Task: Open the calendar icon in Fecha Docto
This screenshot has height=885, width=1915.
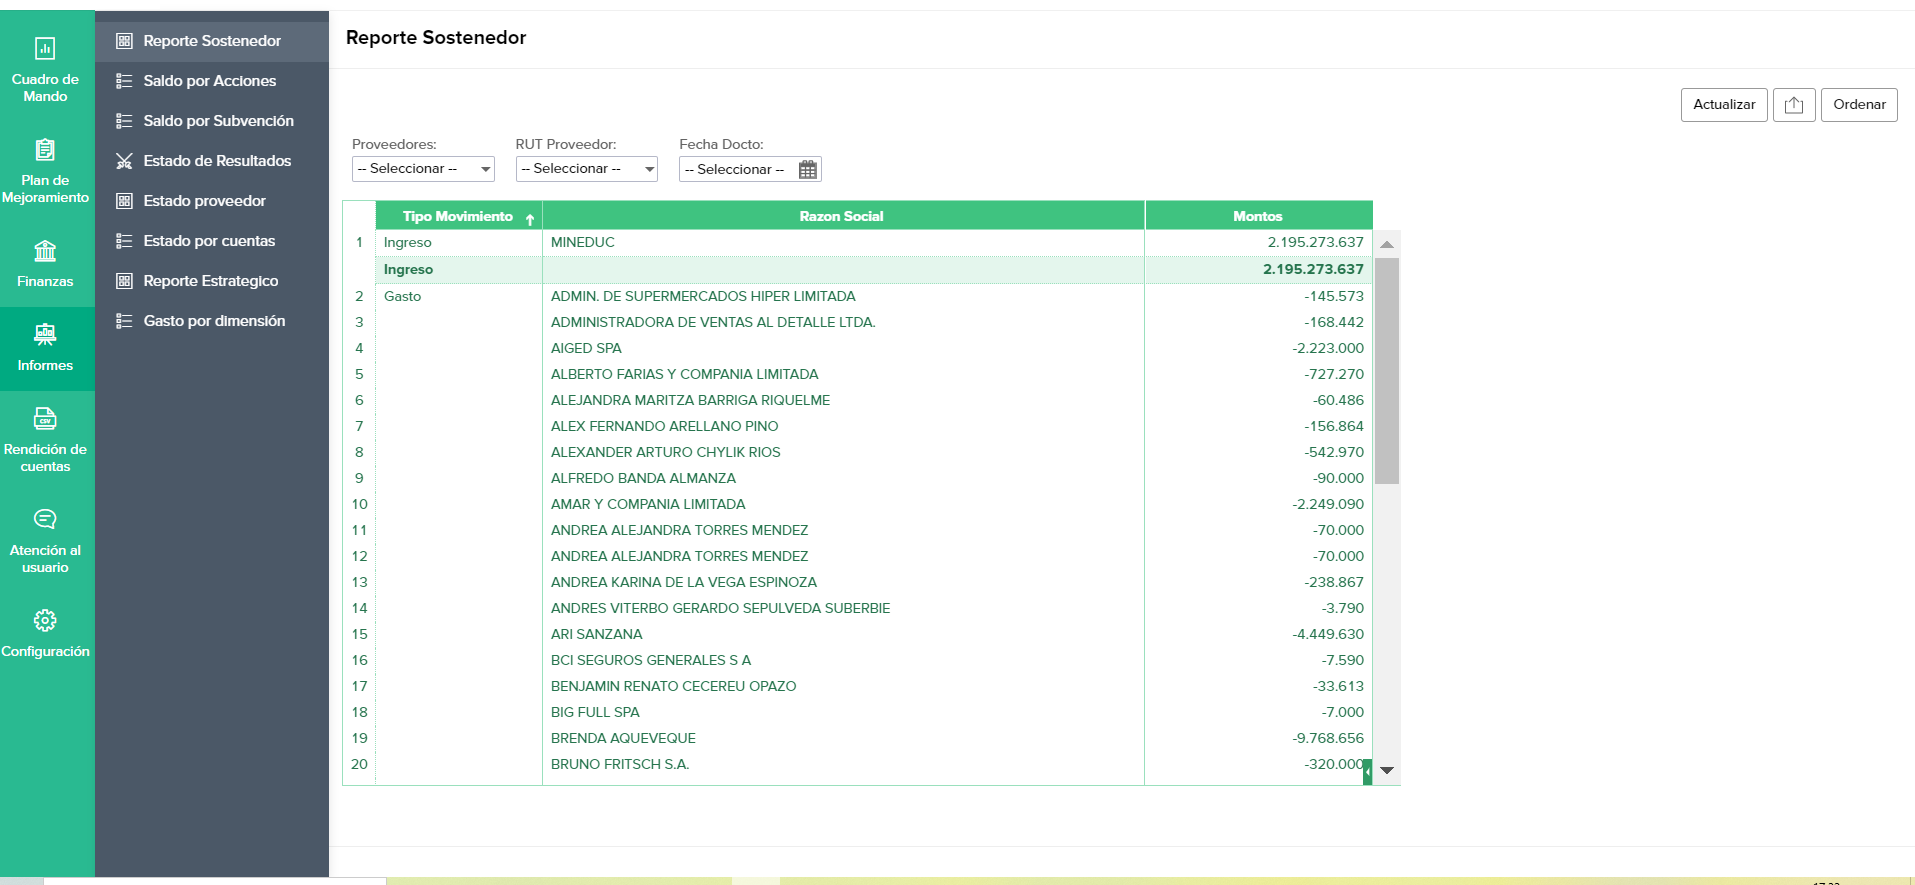Action: pyautogui.click(x=808, y=170)
